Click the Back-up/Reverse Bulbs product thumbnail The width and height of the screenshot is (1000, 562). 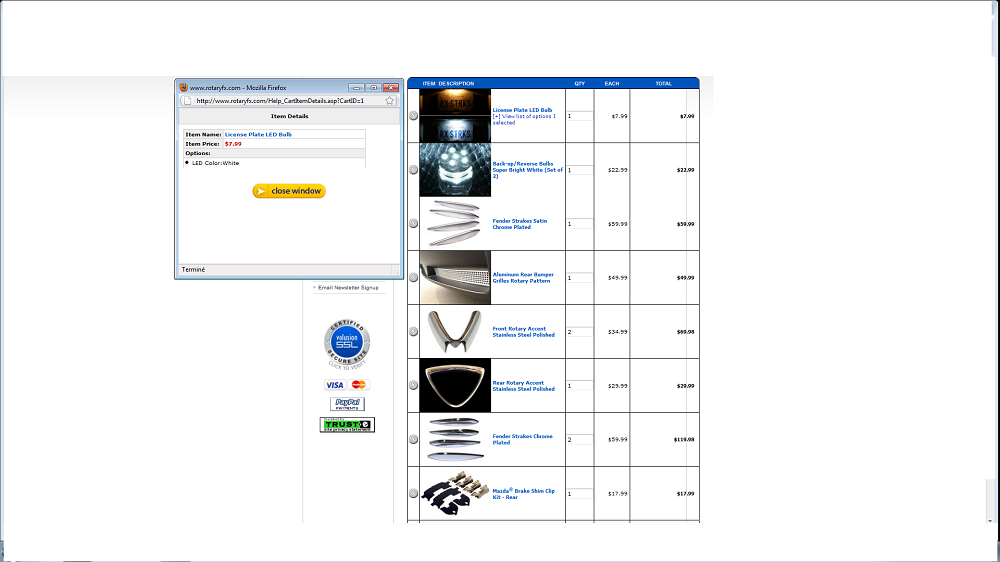pyautogui.click(x=455, y=169)
